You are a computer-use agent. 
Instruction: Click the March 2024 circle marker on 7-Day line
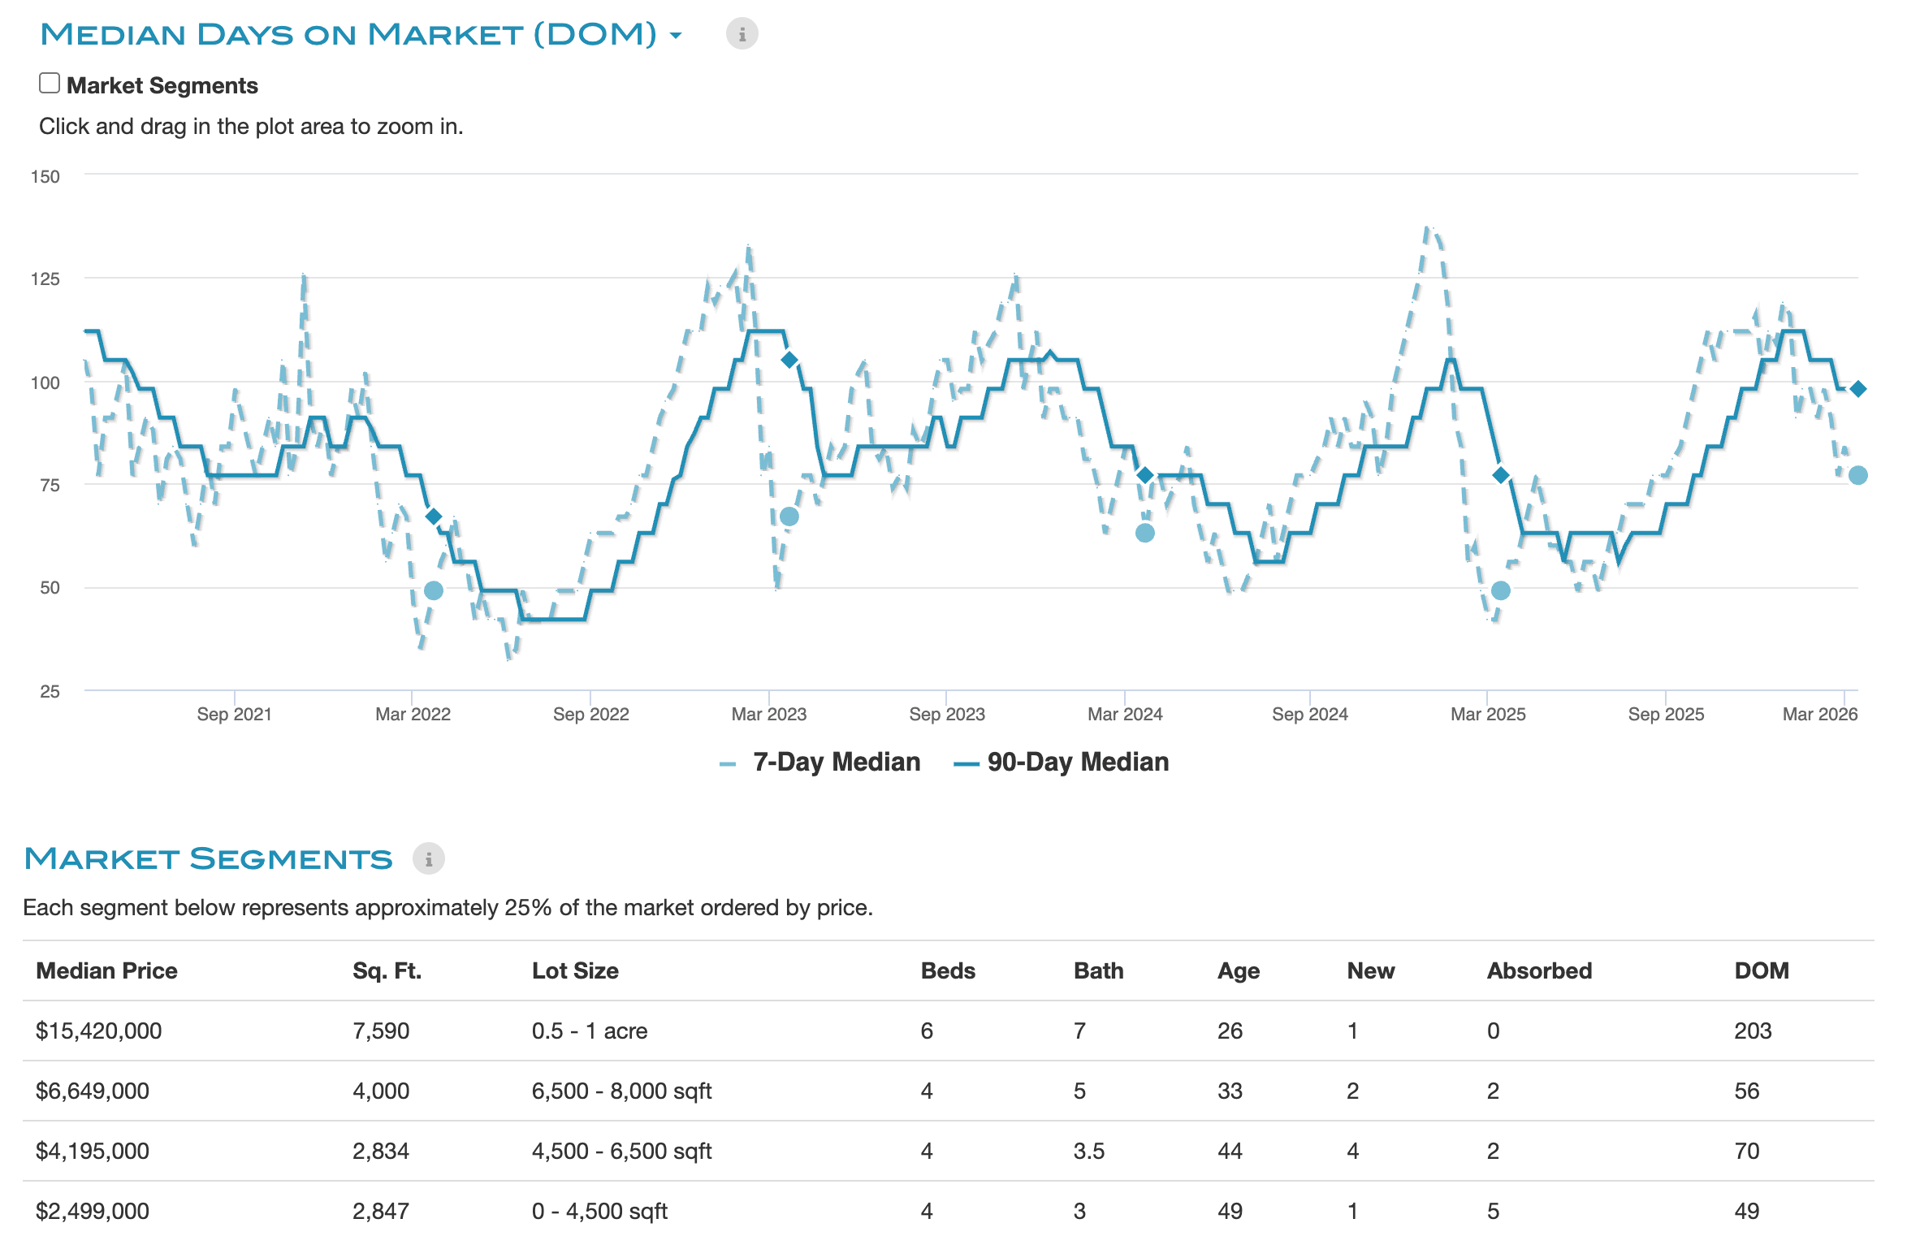(x=1145, y=533)
